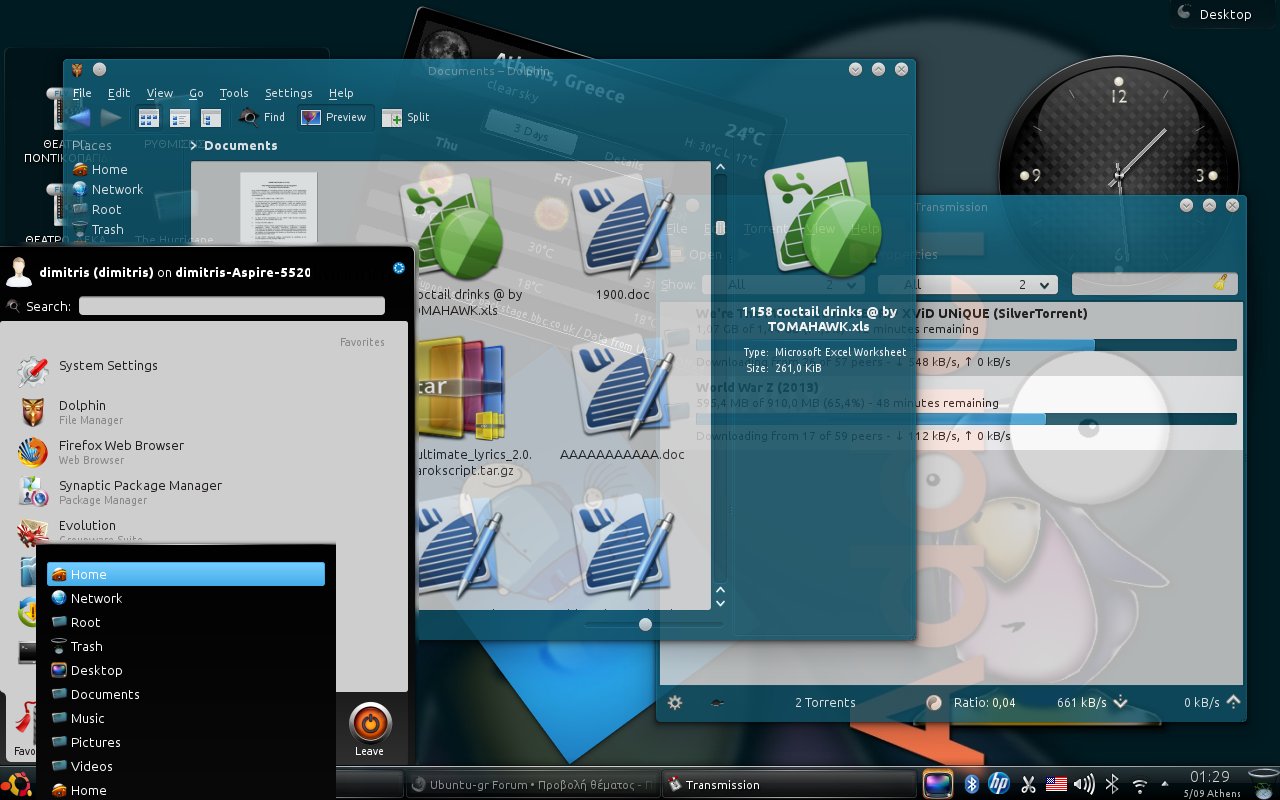Click the back arrow in Dolphin toolbar
Screen dimensions: 1280x800
[80, 118]
